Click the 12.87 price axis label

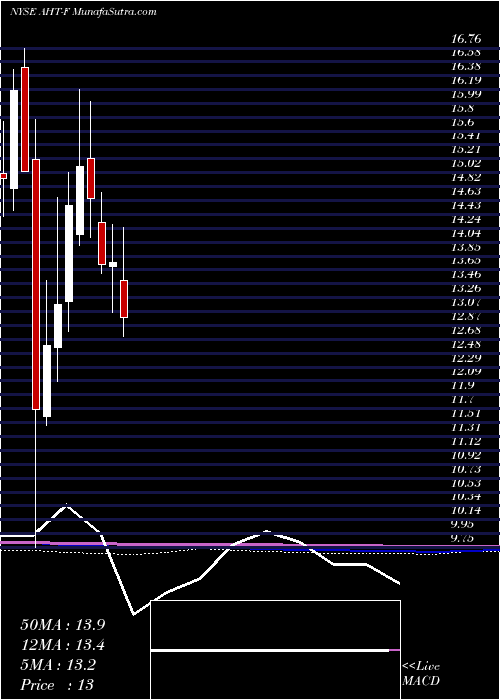pos(466,317)
